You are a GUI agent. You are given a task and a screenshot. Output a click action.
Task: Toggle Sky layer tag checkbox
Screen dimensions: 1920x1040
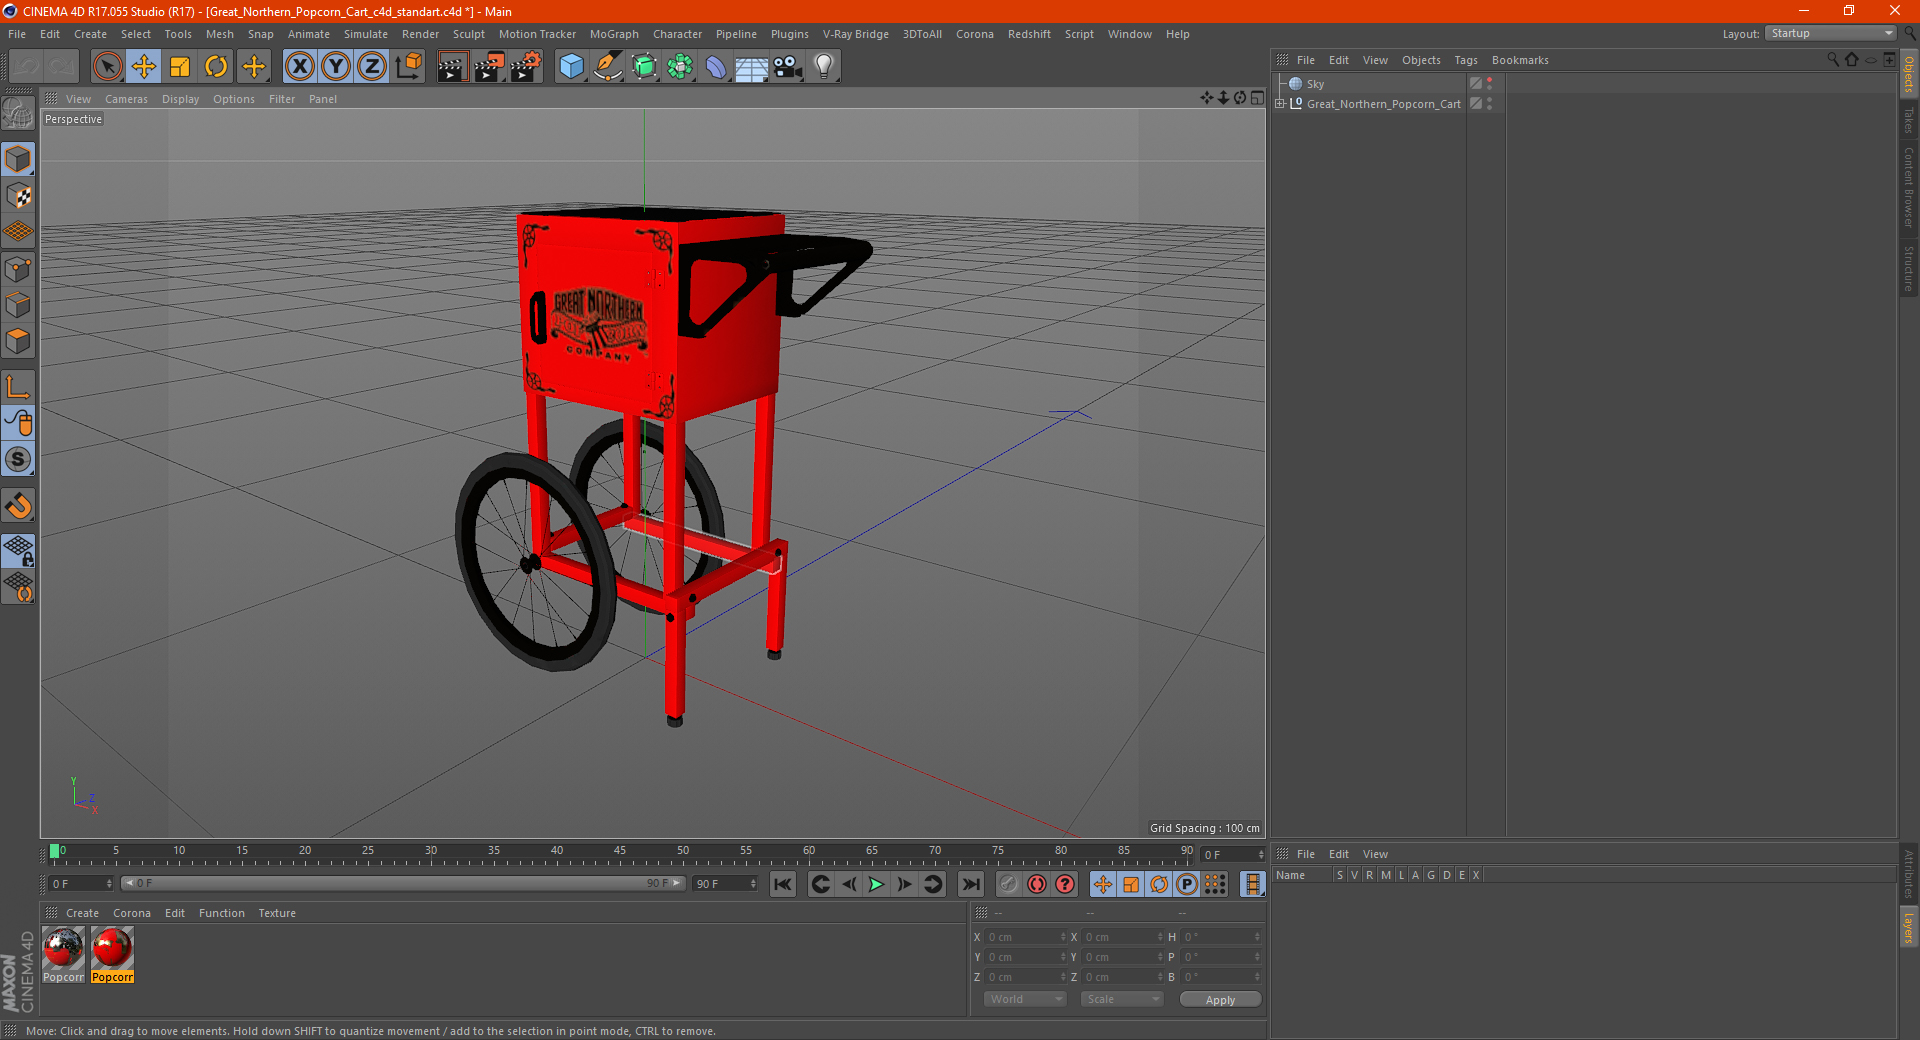[1475, 84]
